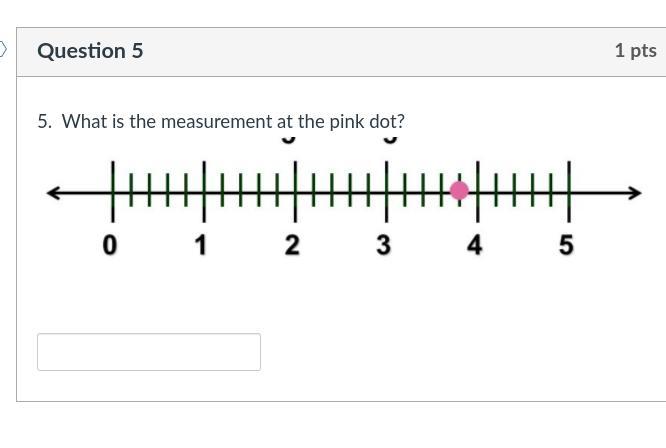
Task: Click the number 3 label under the line
Action: point(383,245)
